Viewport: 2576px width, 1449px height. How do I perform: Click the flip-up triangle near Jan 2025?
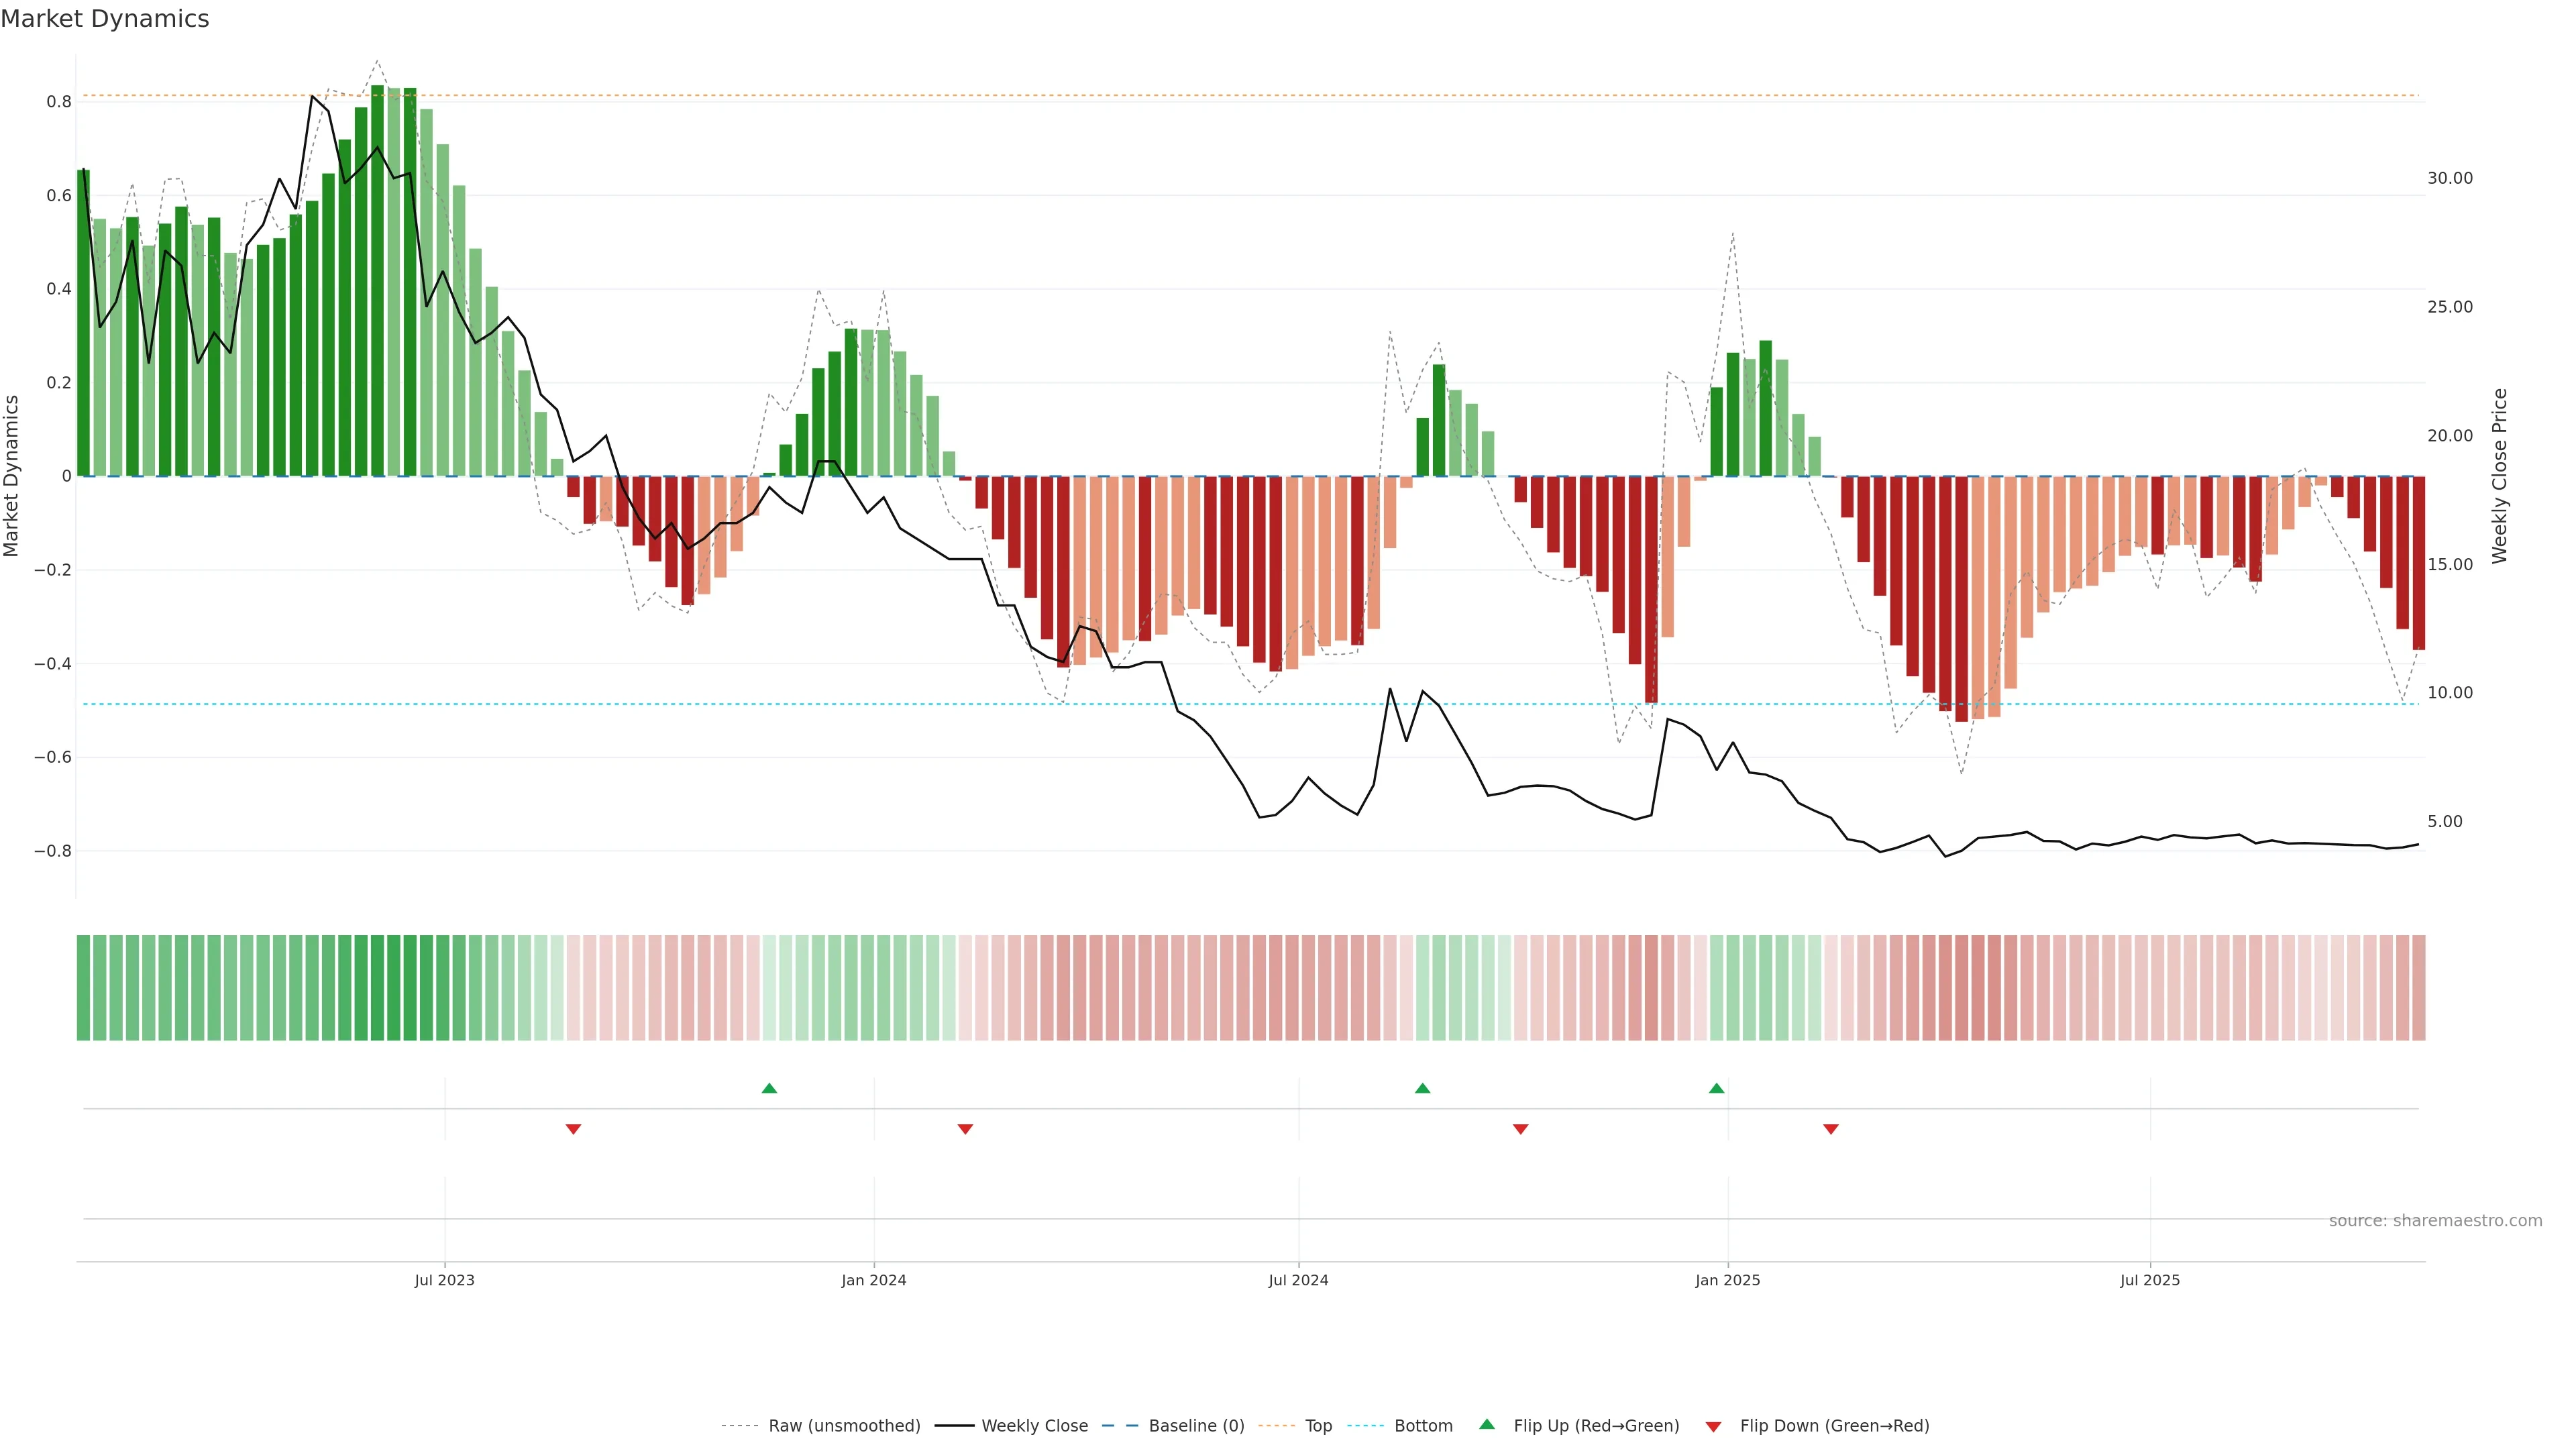1716,1088
